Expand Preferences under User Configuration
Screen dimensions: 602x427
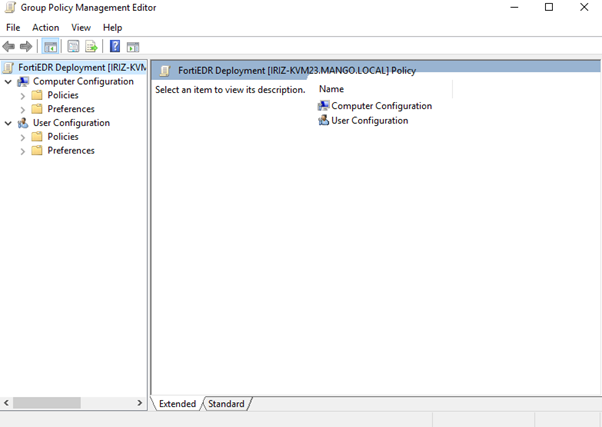click(23, 151)
